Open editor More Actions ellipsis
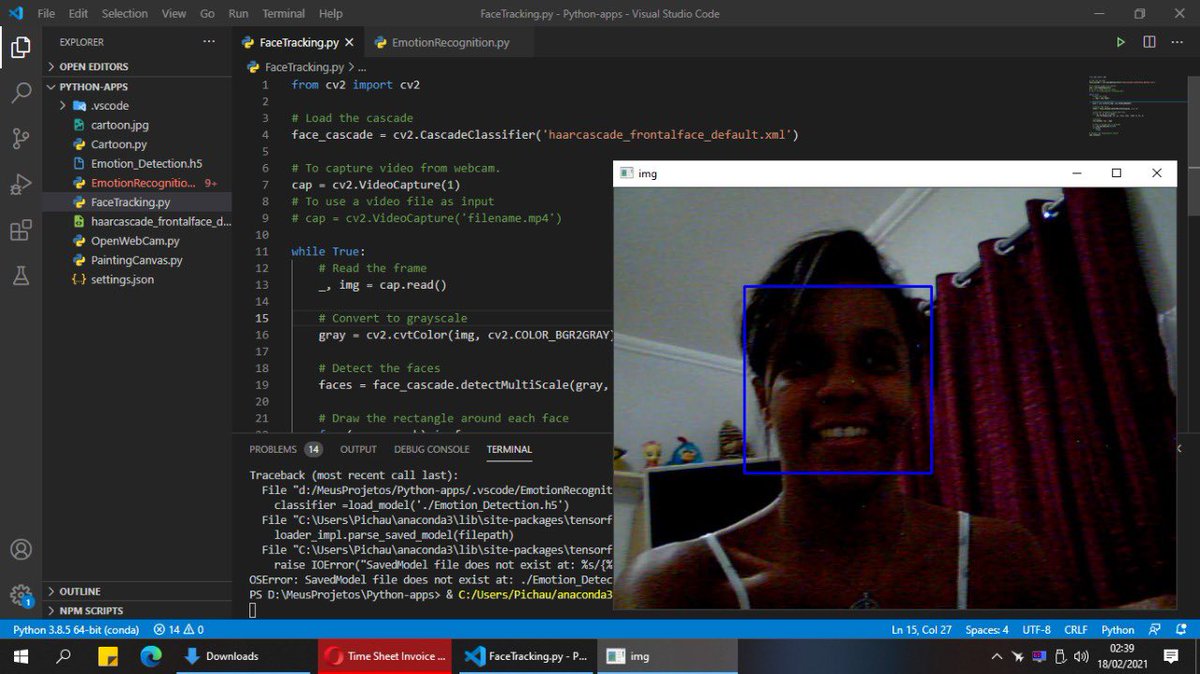The width and height of the screenshot is (1200, 674). (x=1177, y=43)
